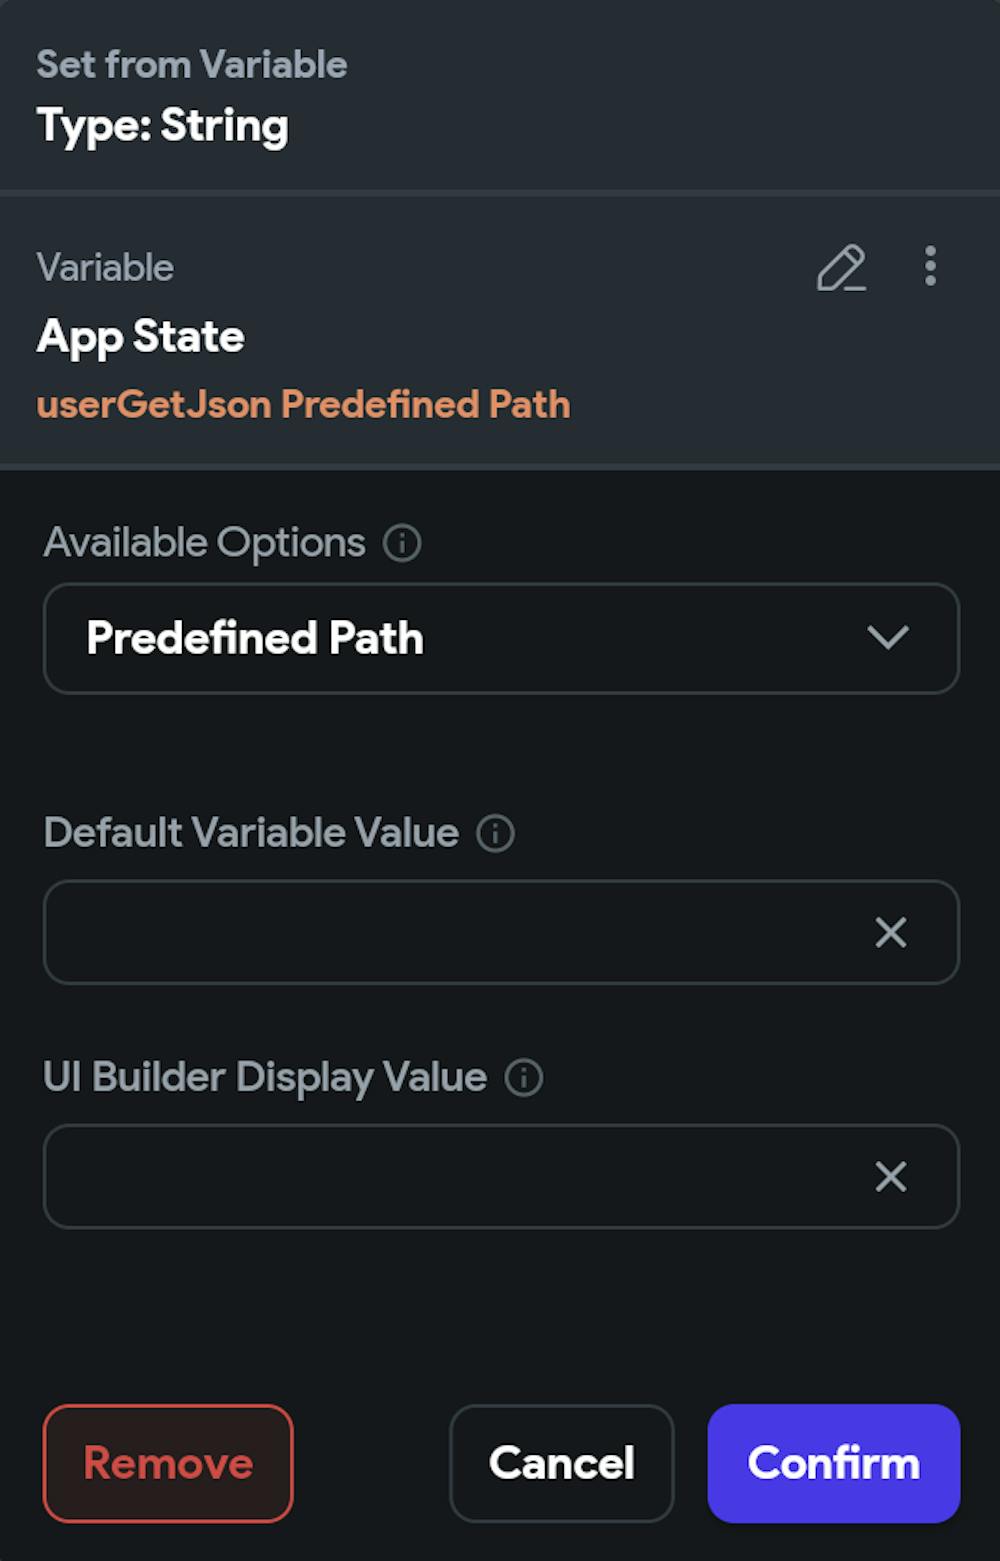Clear the UI Builder Display Value field

coord(890,1176)
